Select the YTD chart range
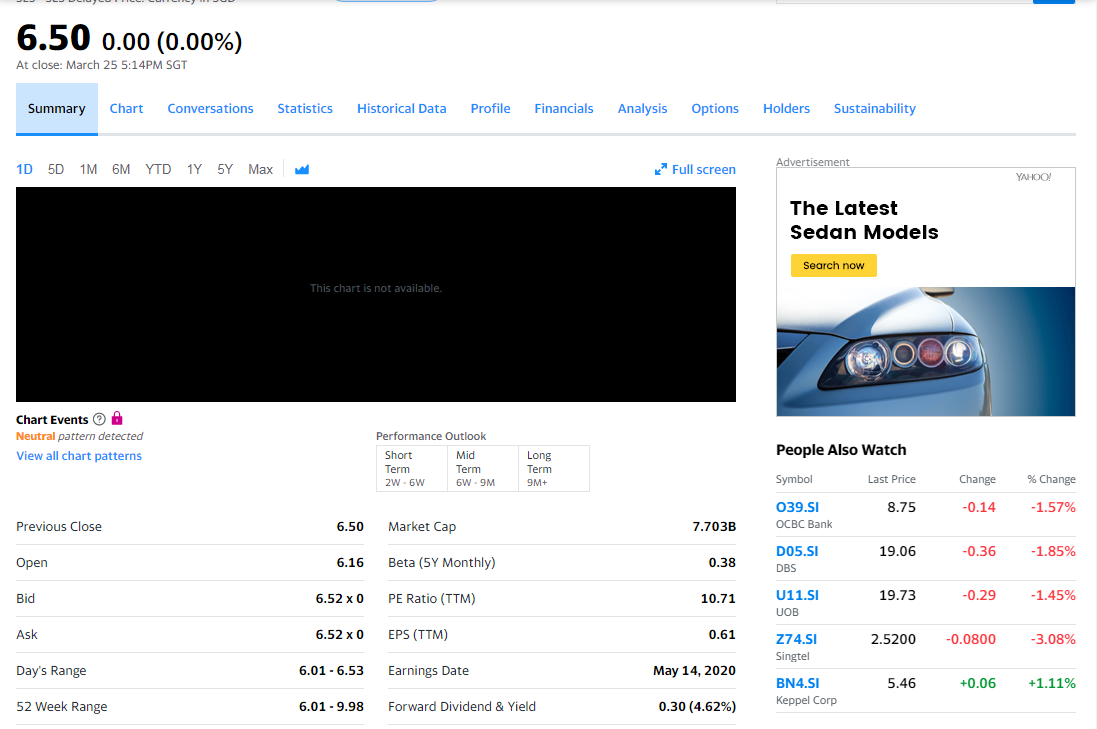The height and width of the screenshot is (729, 1097). pyautogui.click(x=158, y=169)
